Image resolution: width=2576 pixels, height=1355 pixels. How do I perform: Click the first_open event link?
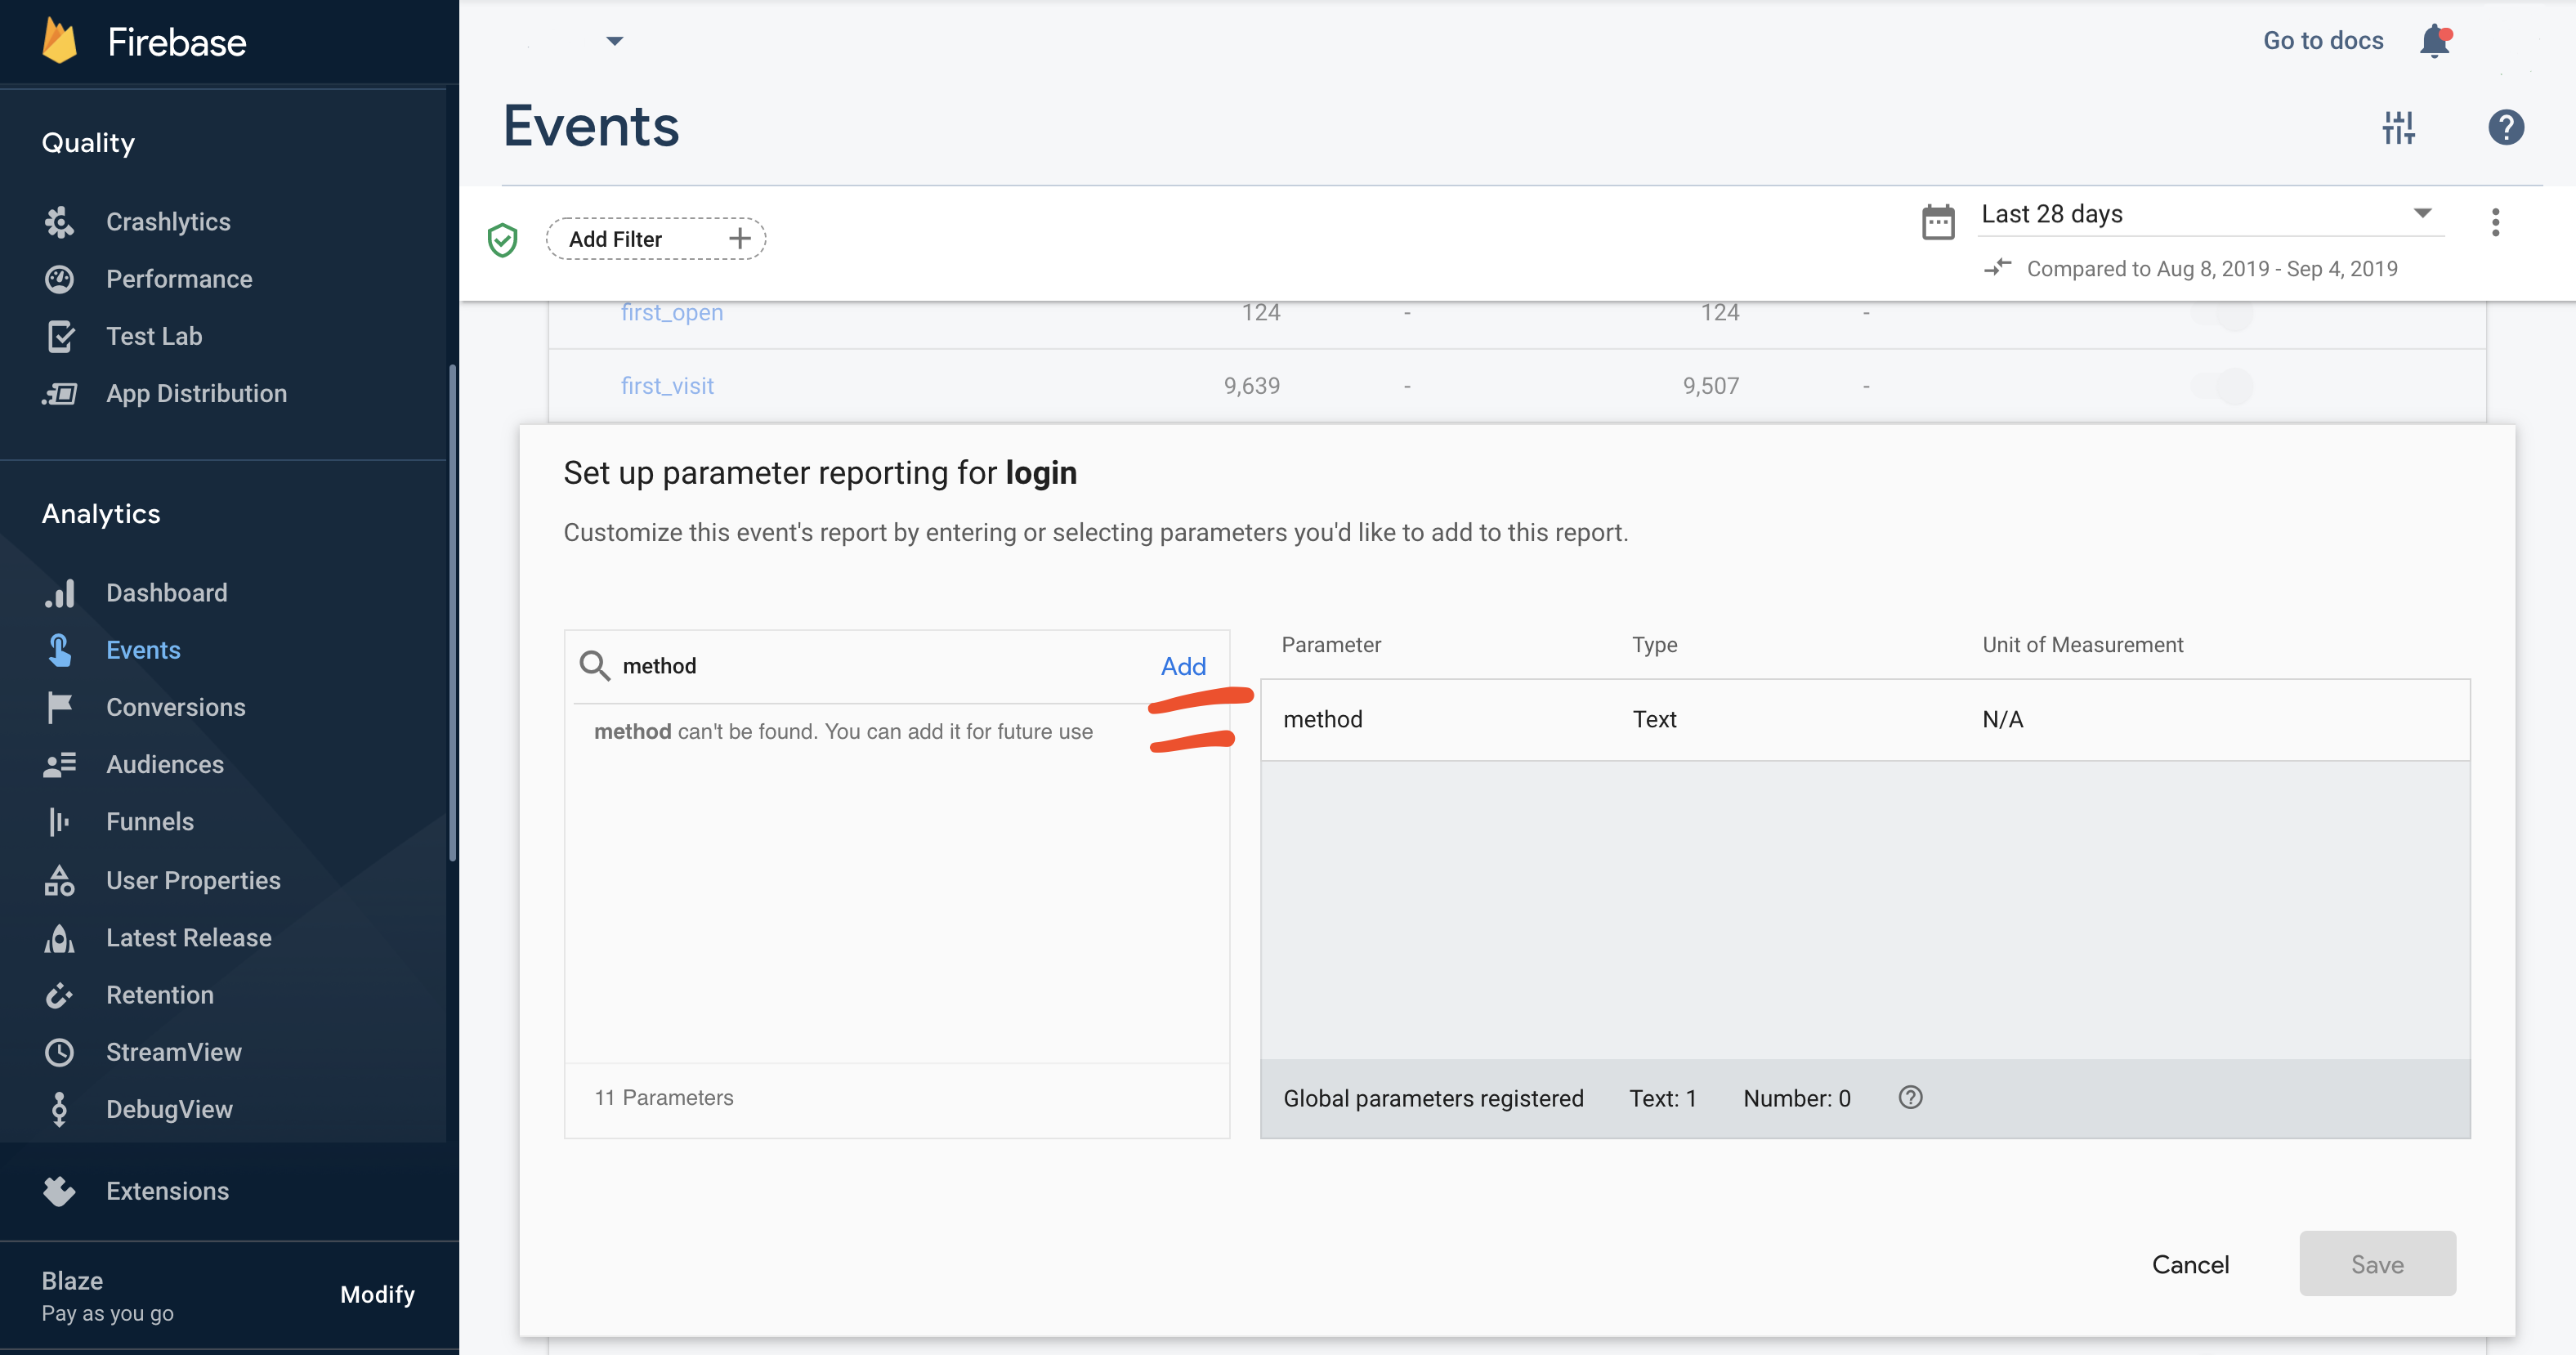coord(671,312)
